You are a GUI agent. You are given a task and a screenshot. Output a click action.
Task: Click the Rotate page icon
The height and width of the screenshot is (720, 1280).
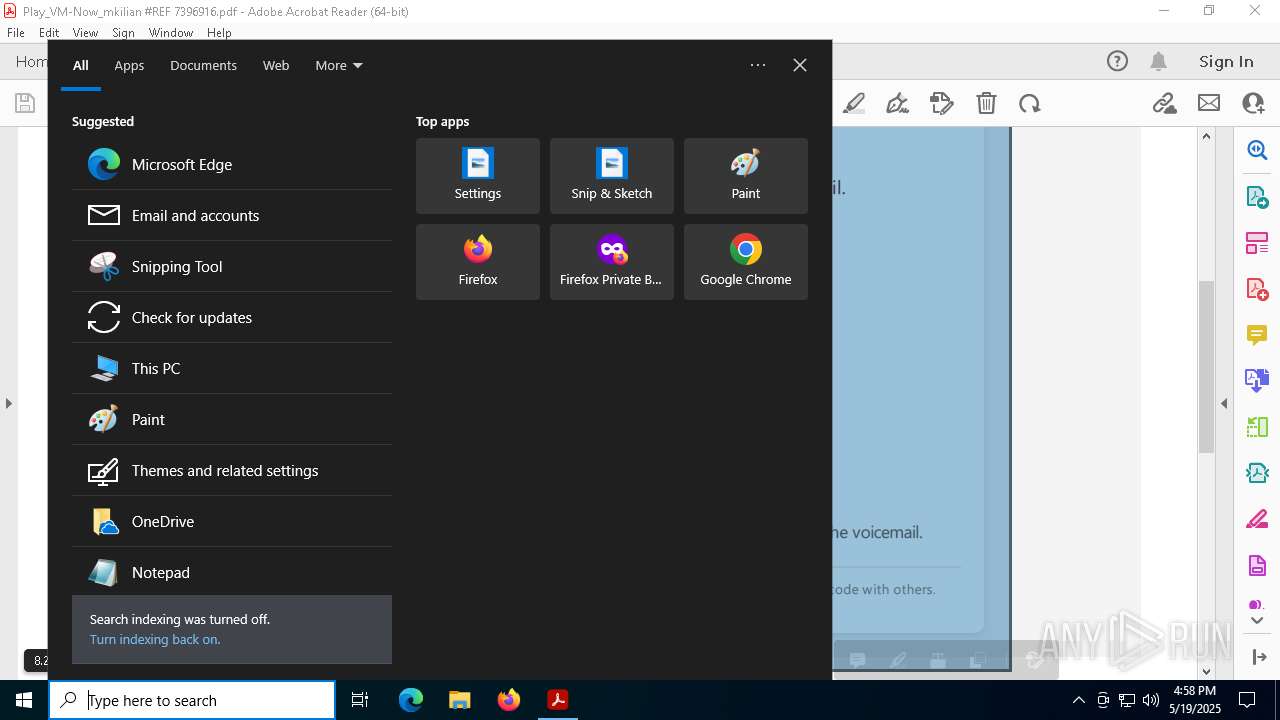tap(1030, 103)
